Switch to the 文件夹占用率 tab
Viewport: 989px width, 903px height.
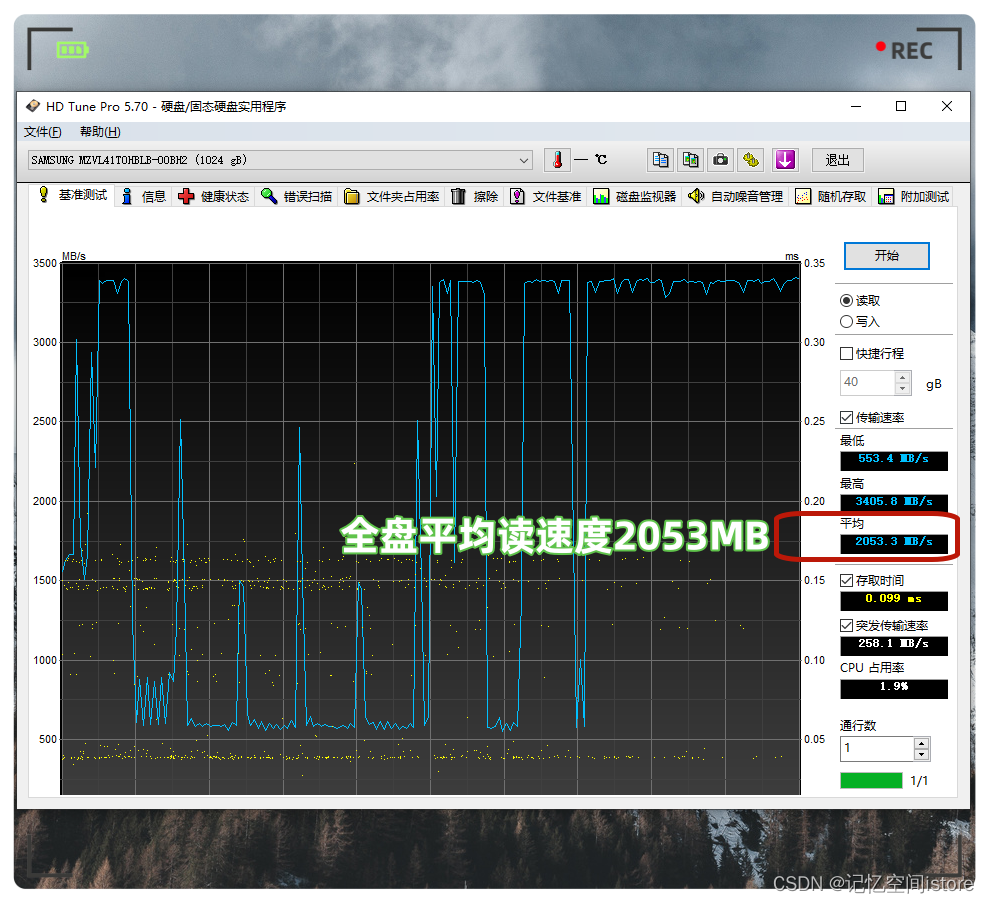tap(392, 197)
